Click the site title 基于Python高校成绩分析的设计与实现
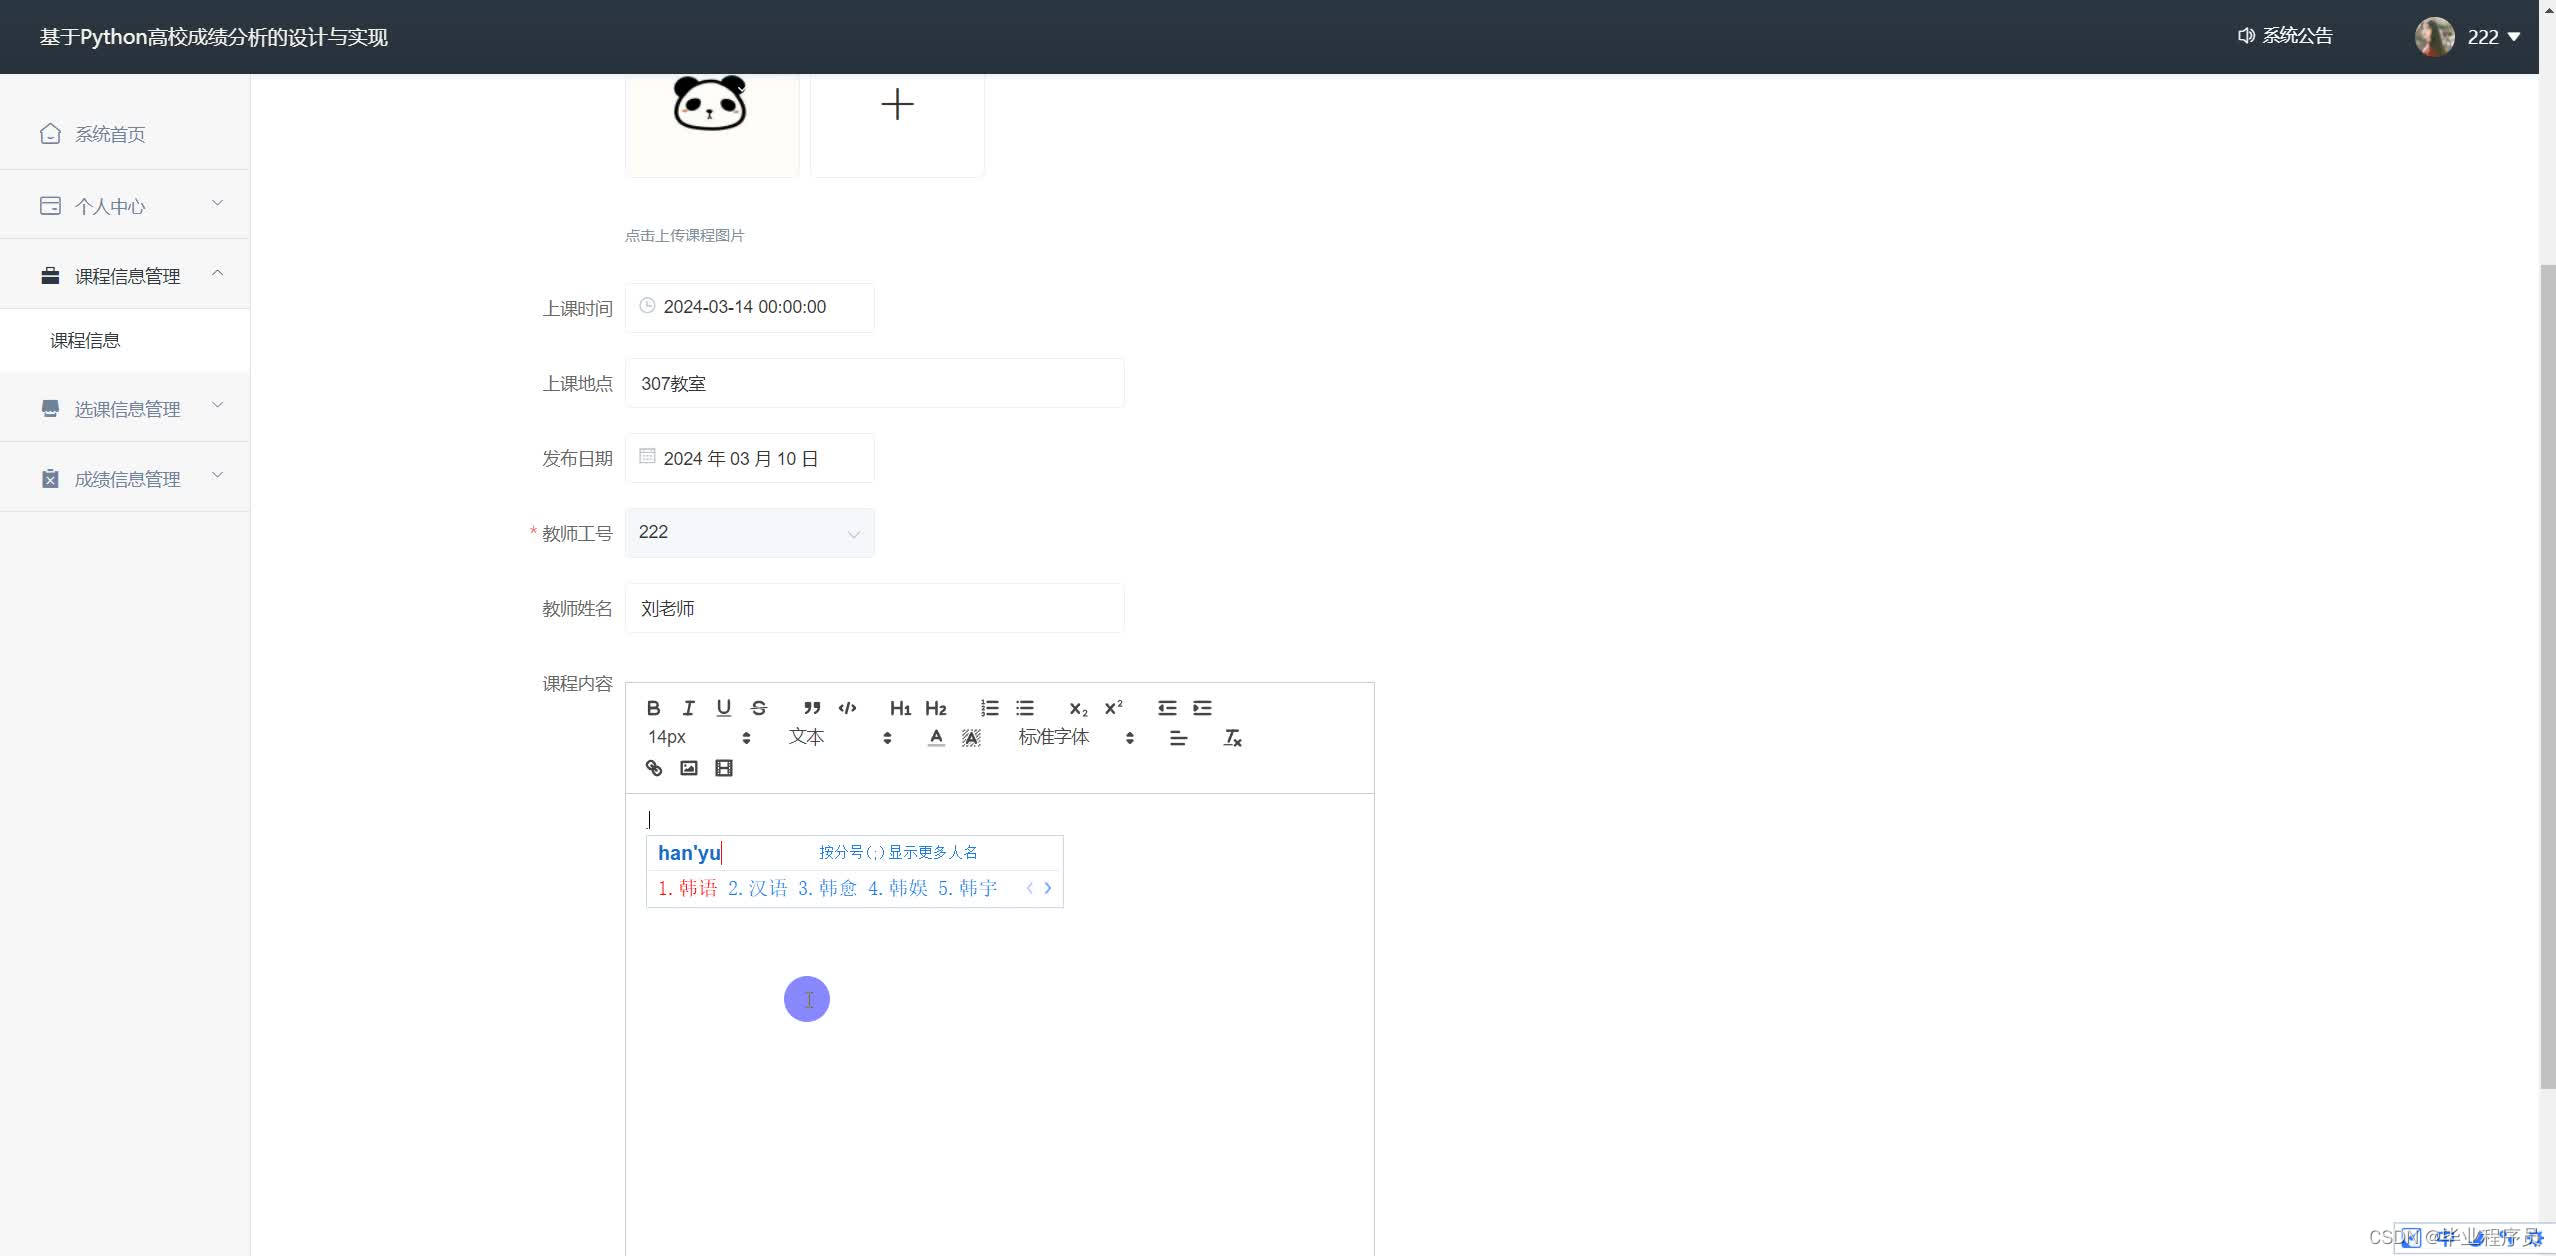This screenshot has width=2556, height=1256. tap(214, 37)
